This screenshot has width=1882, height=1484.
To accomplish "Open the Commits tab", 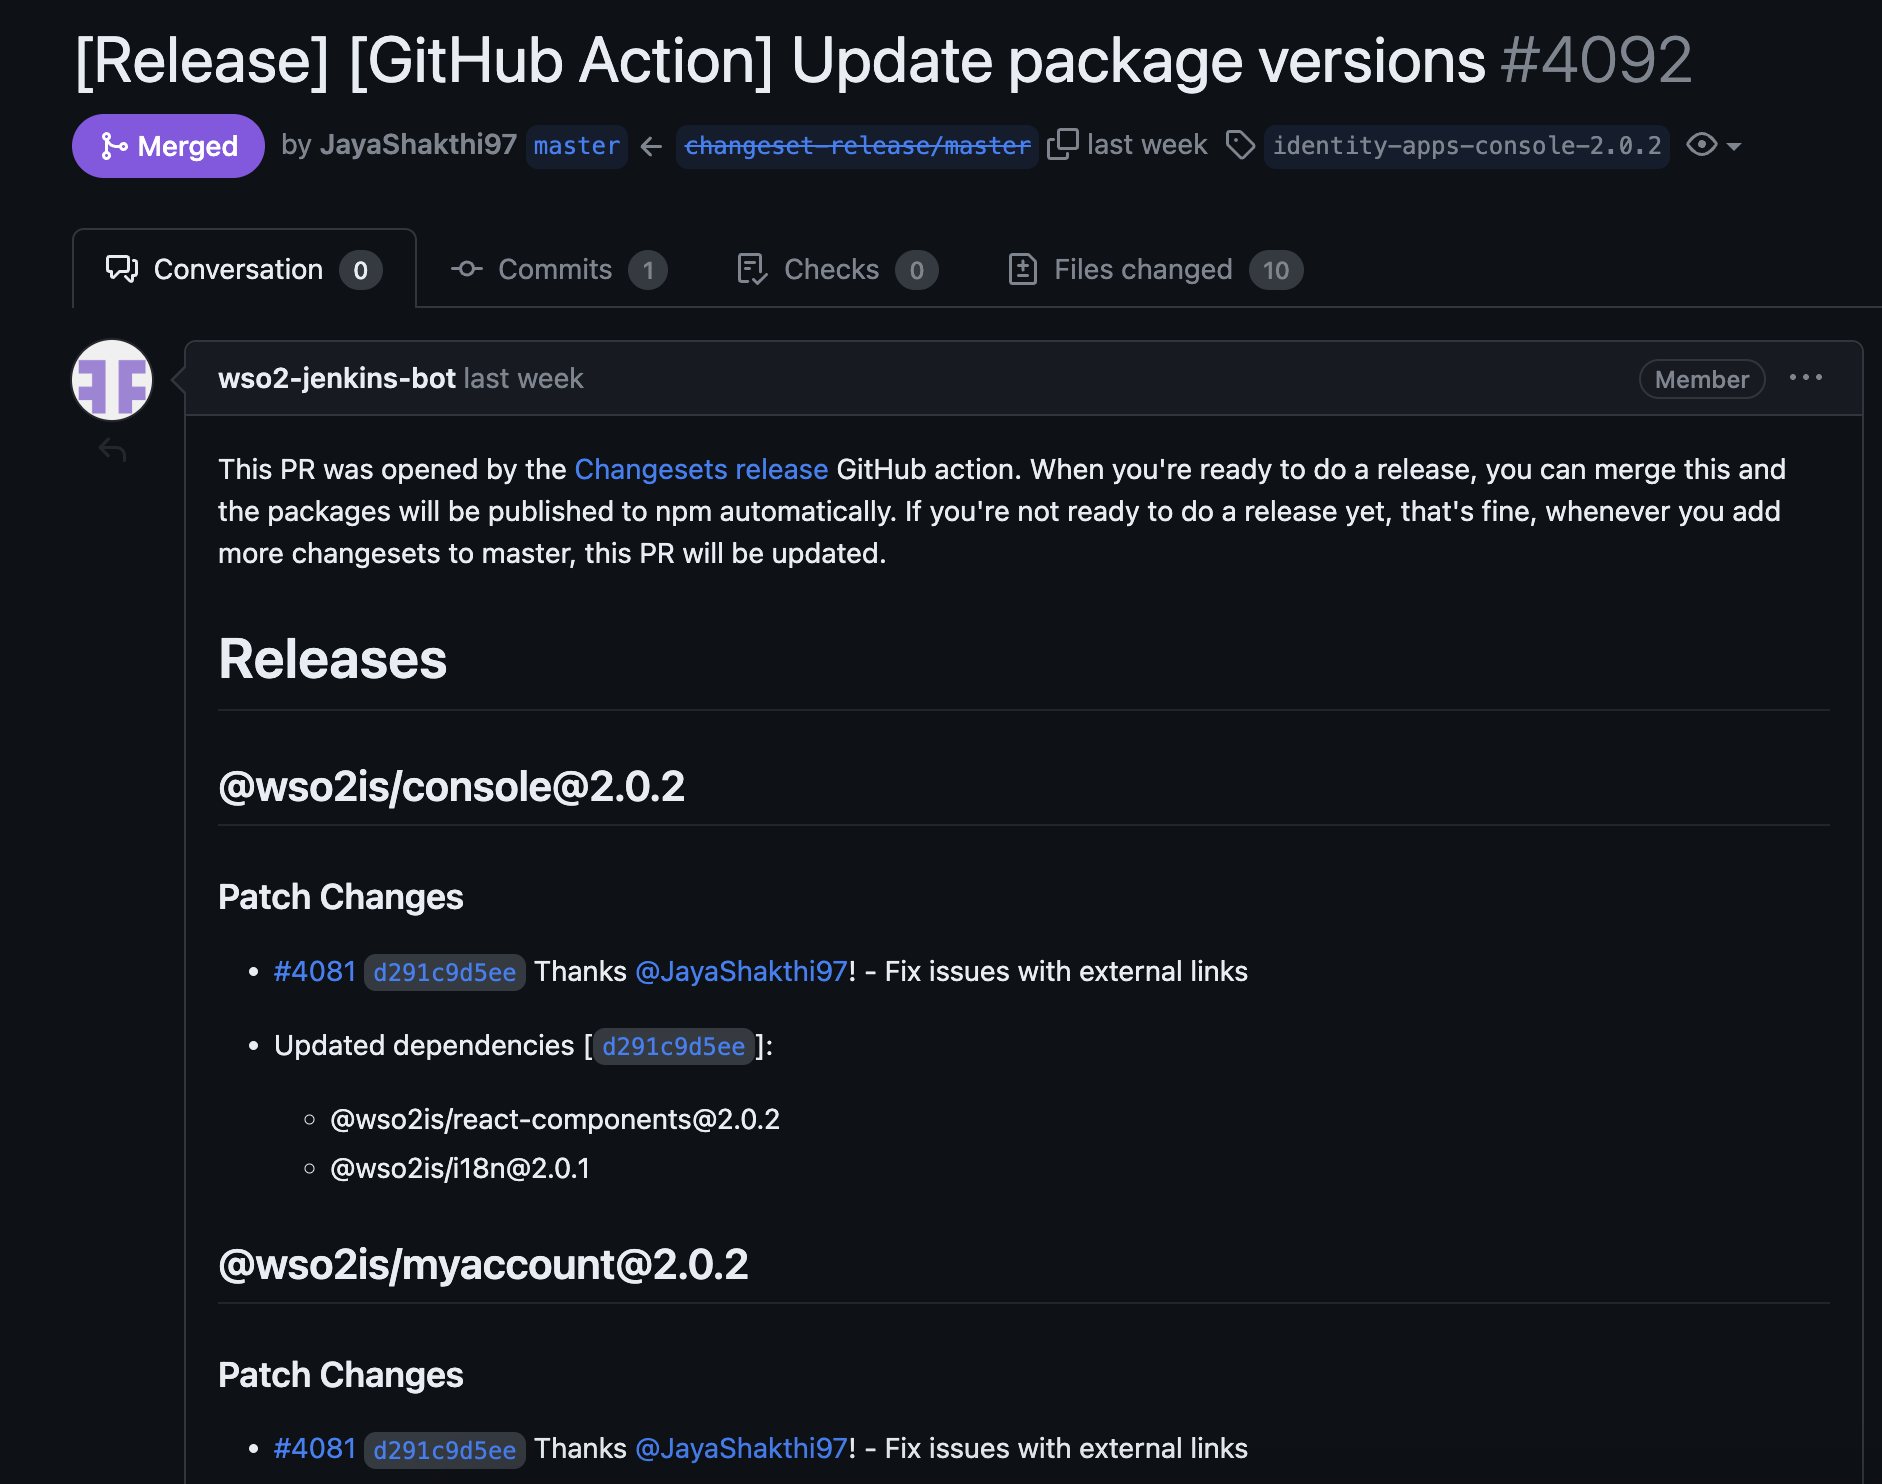I will (x=558, y=269).
